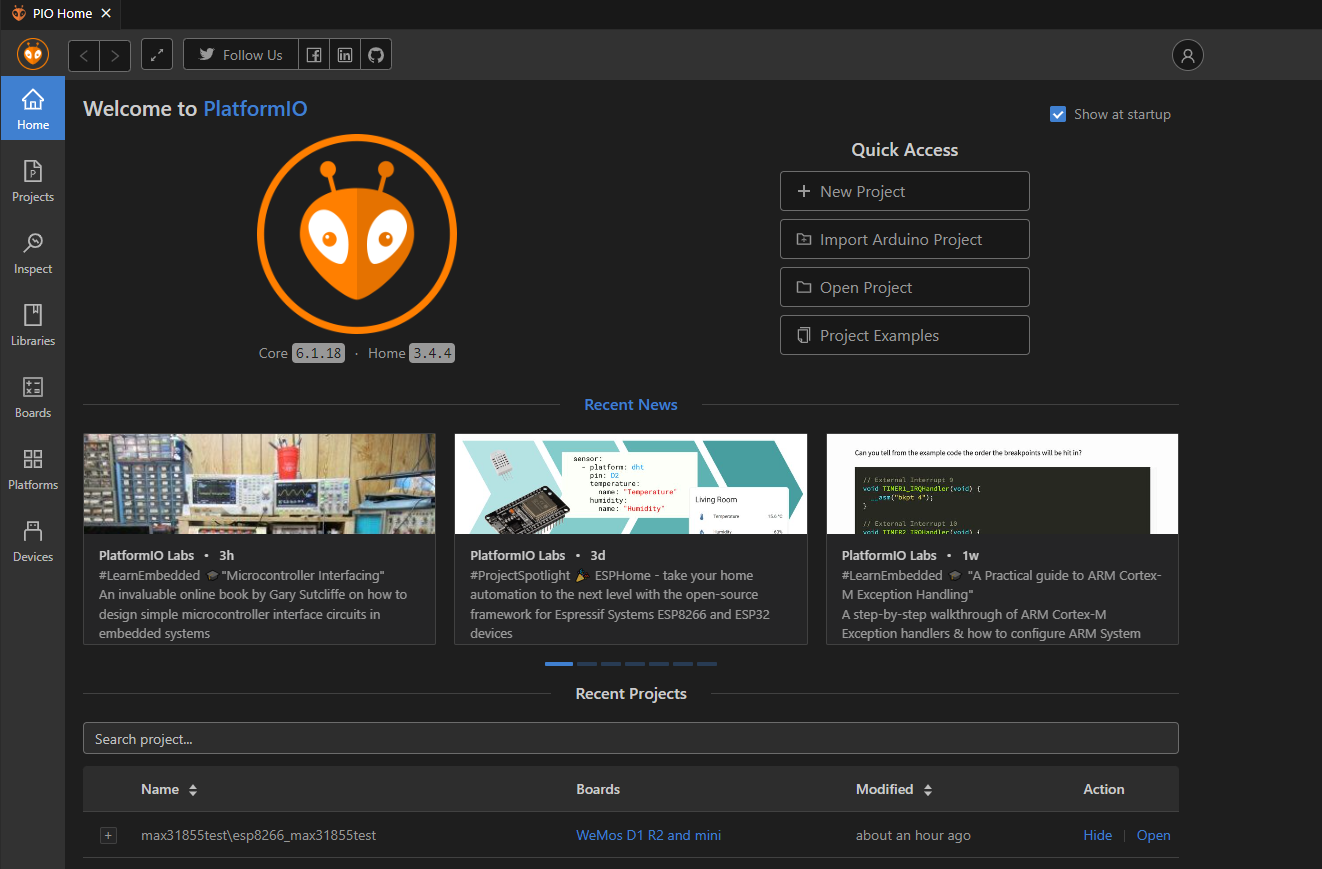Go forward with the right arrow button

[x=115, y=55]
